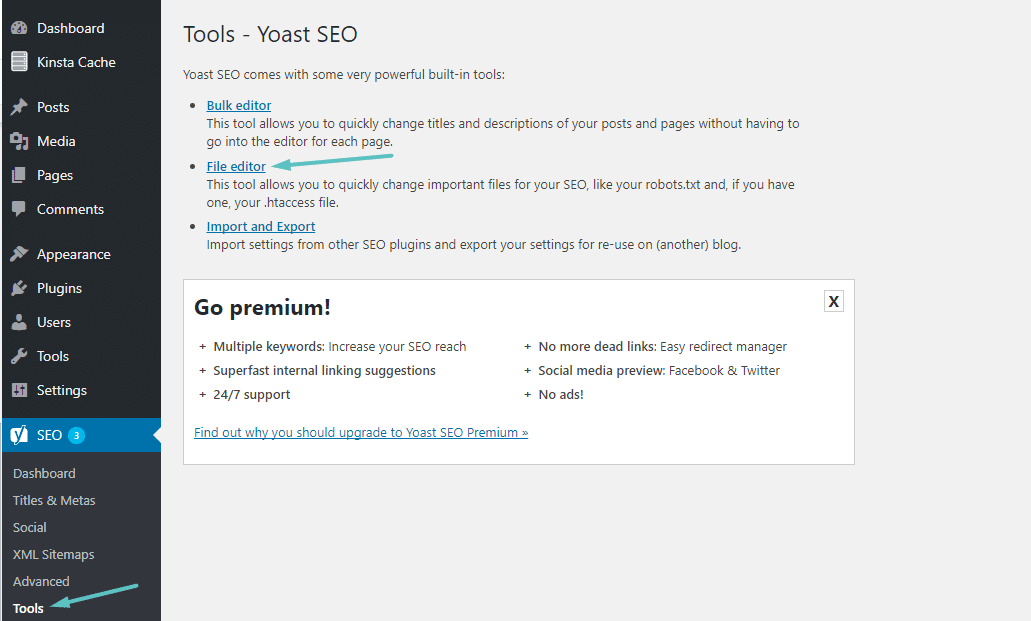Click the Pages document icon

pyautogui.click(x=21, y=174)
